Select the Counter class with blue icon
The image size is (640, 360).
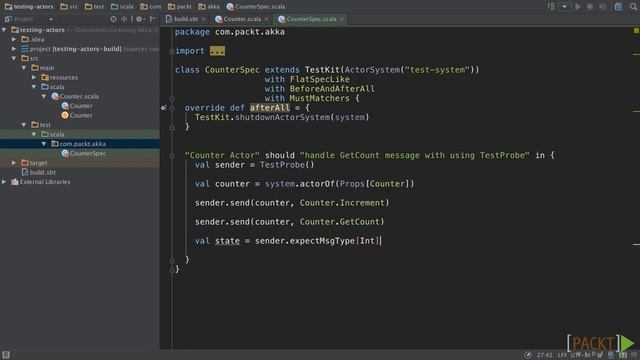(x=77, y=106)
